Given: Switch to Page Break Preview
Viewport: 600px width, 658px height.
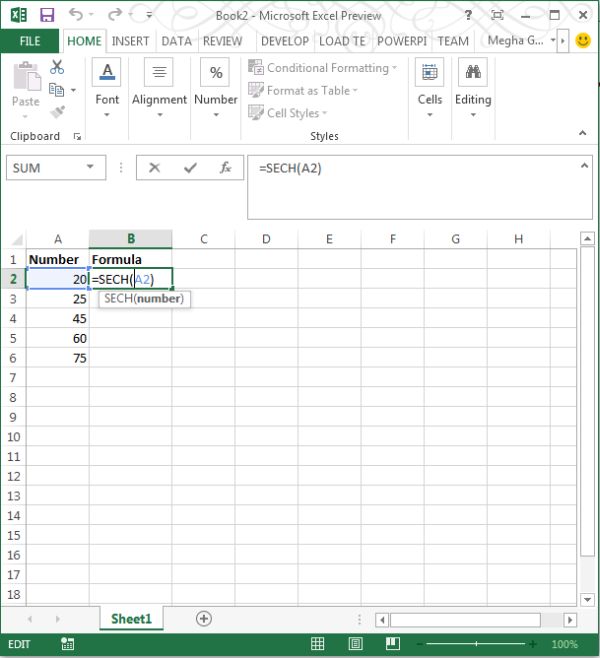Looking at the screenshot, I should (393, 644).
